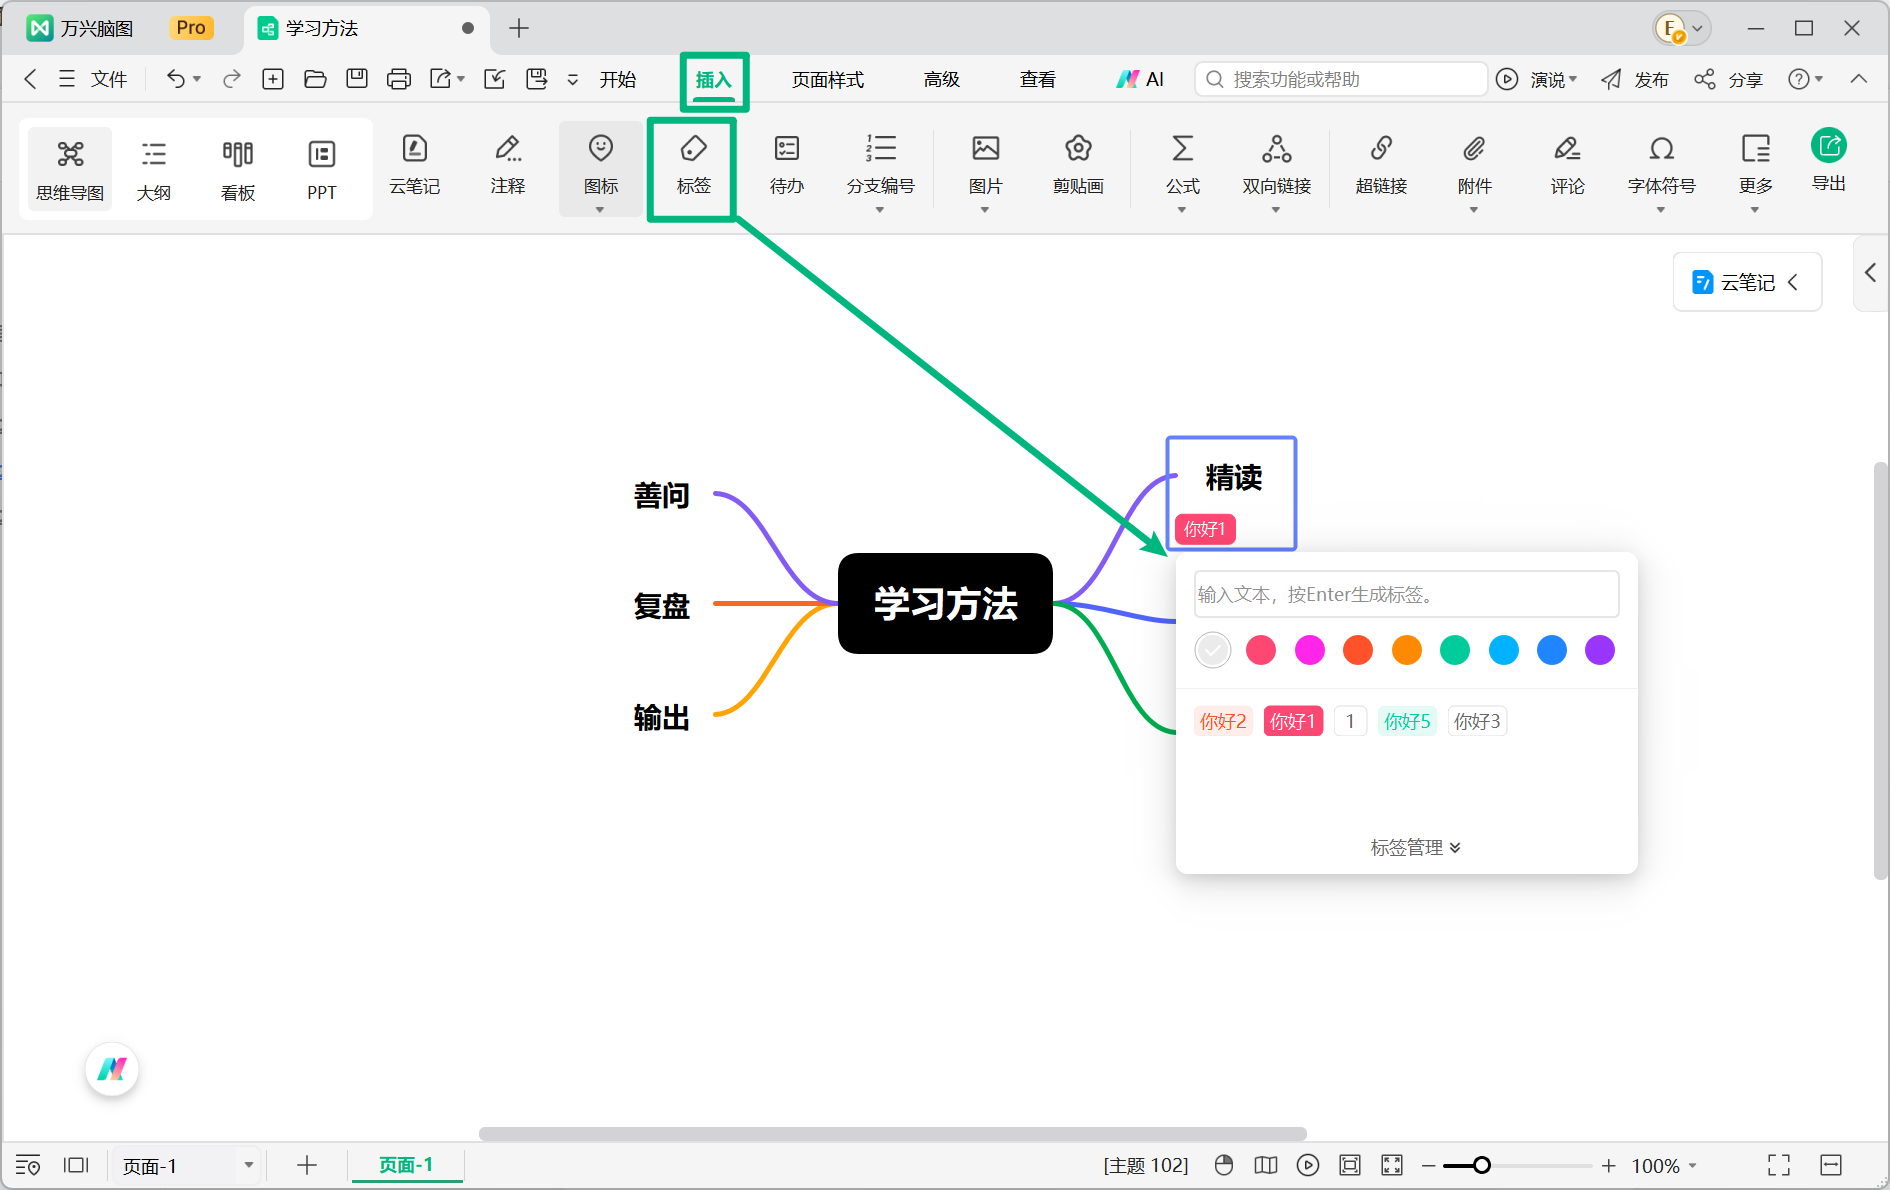Toggle fullscreen view in status bar
Image resolution: width=1890 pixels, height=1190 pixels.
click(1779, 1165)
